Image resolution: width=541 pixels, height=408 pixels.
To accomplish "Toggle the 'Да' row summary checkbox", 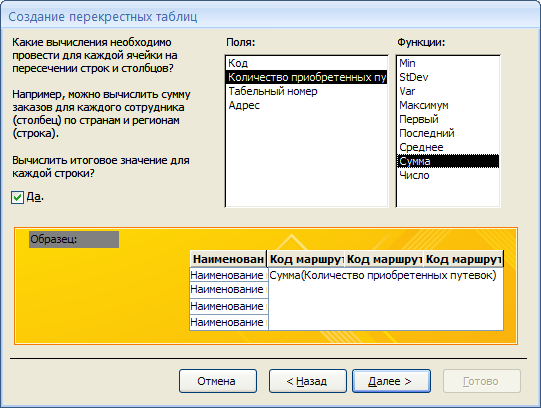I will coord(17,198).
